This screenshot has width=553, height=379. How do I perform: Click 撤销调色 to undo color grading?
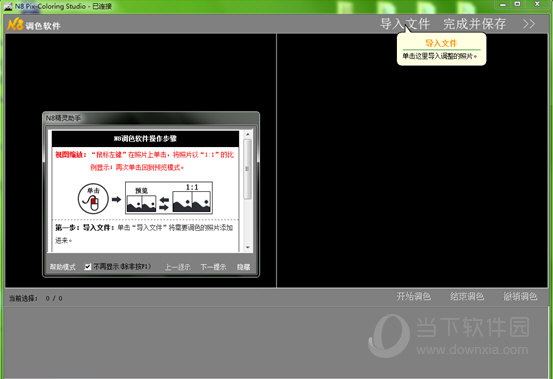[x=520, y=296]
